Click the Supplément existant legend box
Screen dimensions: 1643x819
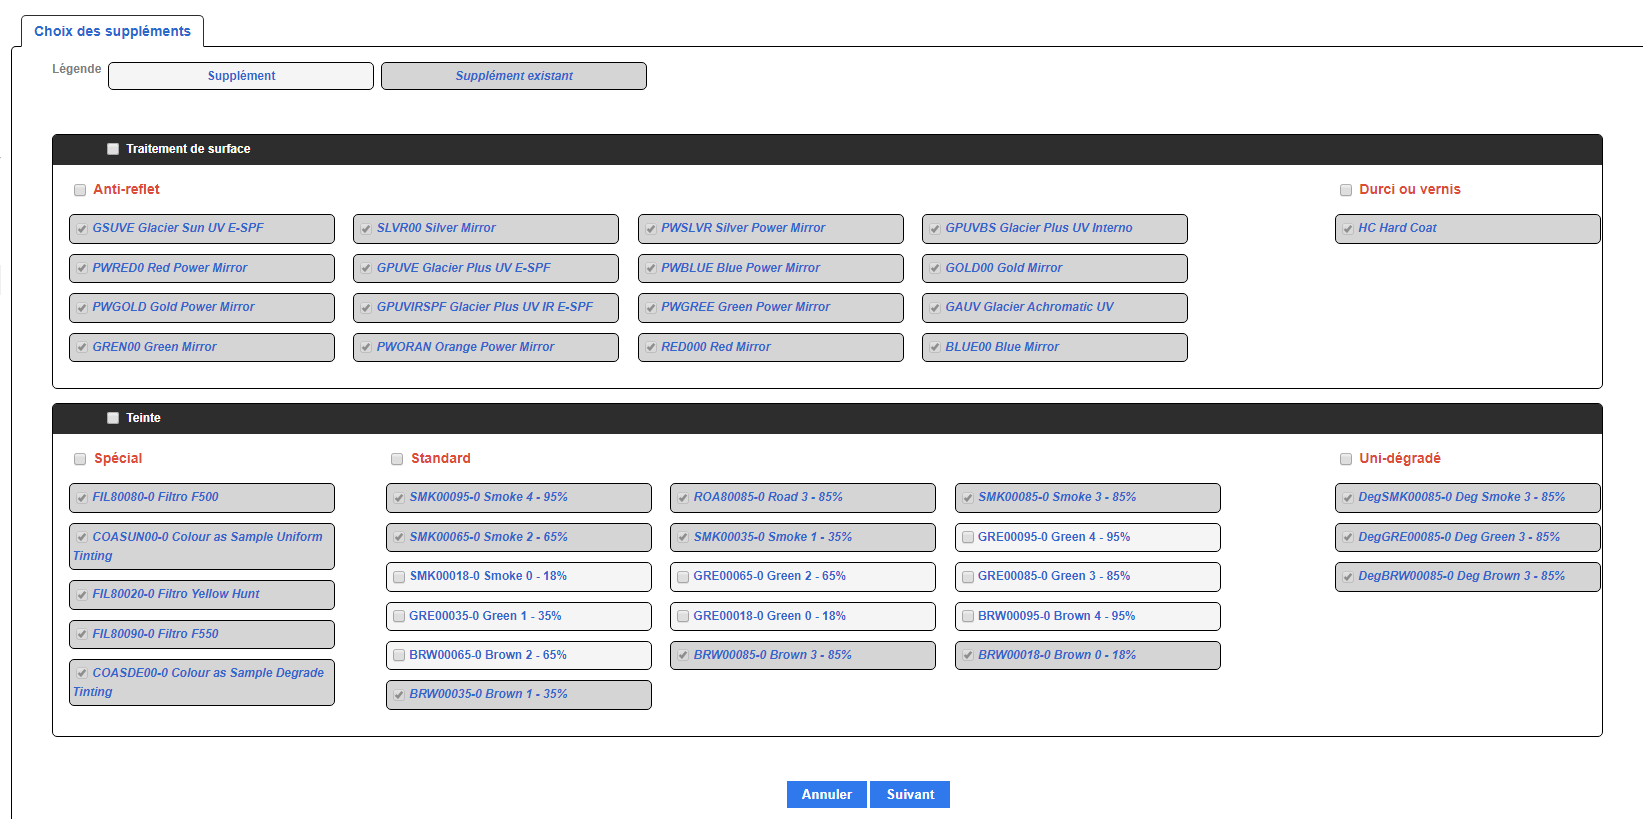tap(514, 76)
